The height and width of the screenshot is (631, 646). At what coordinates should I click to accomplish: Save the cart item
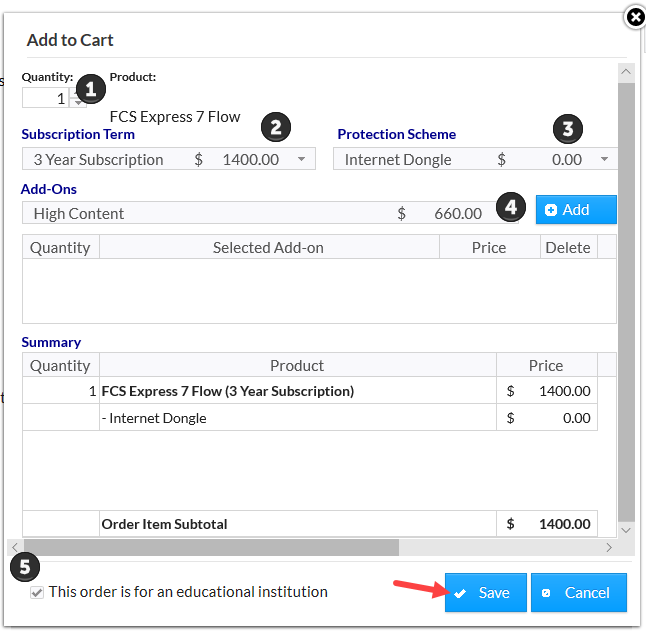485,592
